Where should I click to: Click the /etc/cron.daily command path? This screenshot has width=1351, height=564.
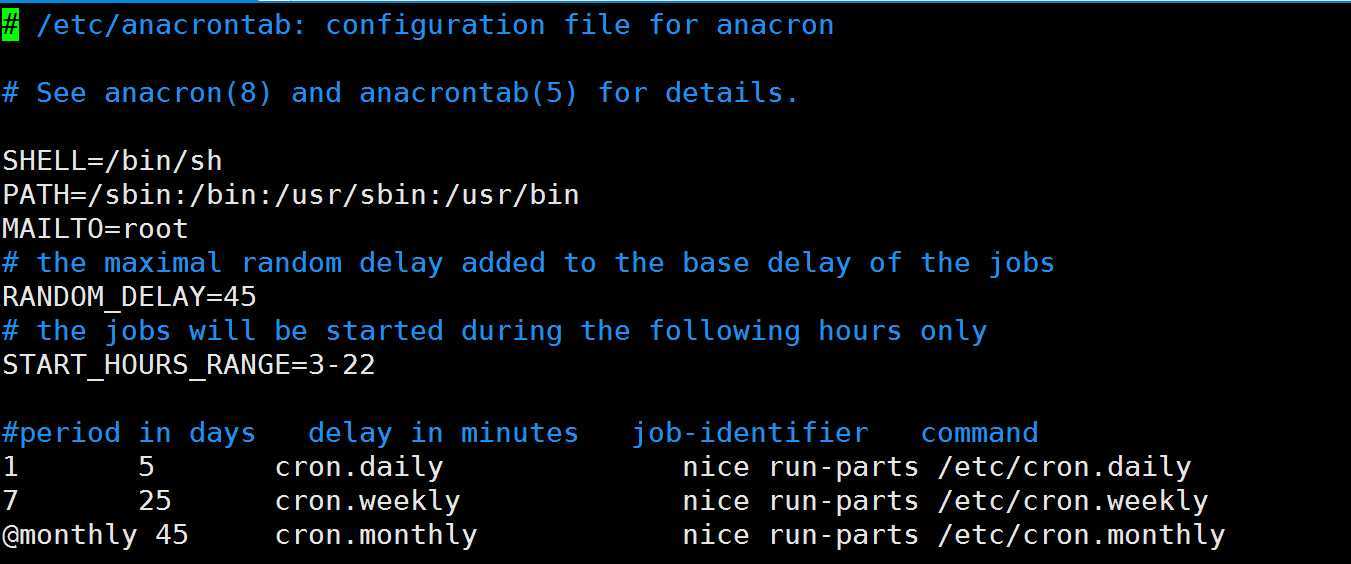(x=1063, y=467)
